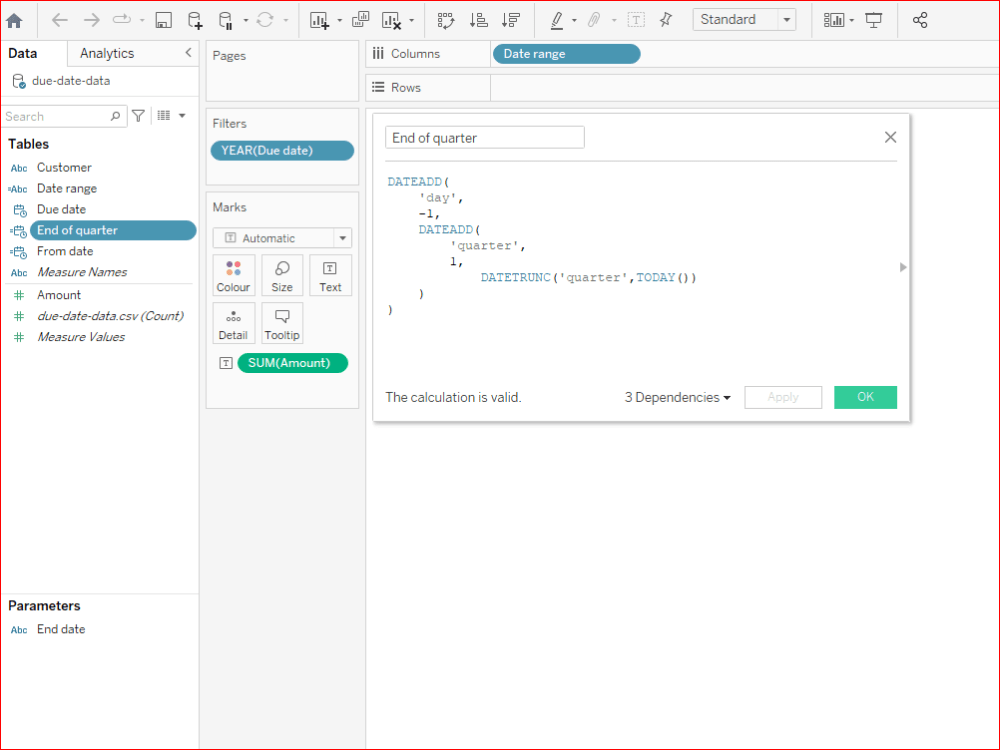Expand the 3 Dependencies dropdown
The height and width of the screenshot is (750, 1000).
(x=677, y=397)
